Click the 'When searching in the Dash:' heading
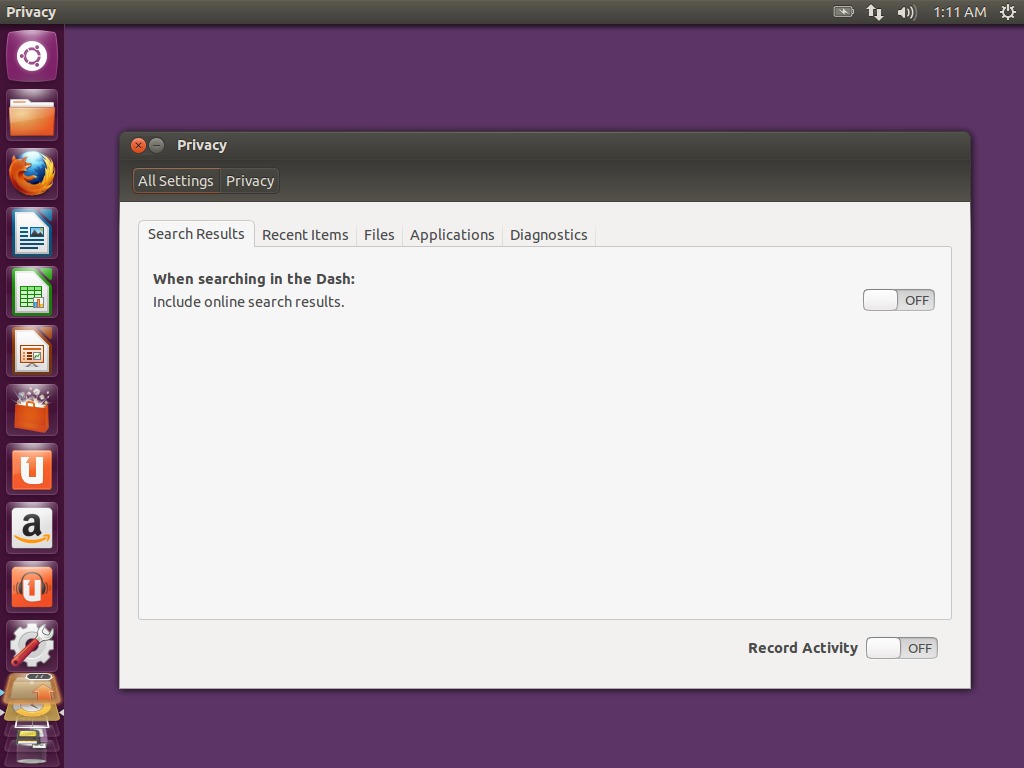 pos(254,279)
